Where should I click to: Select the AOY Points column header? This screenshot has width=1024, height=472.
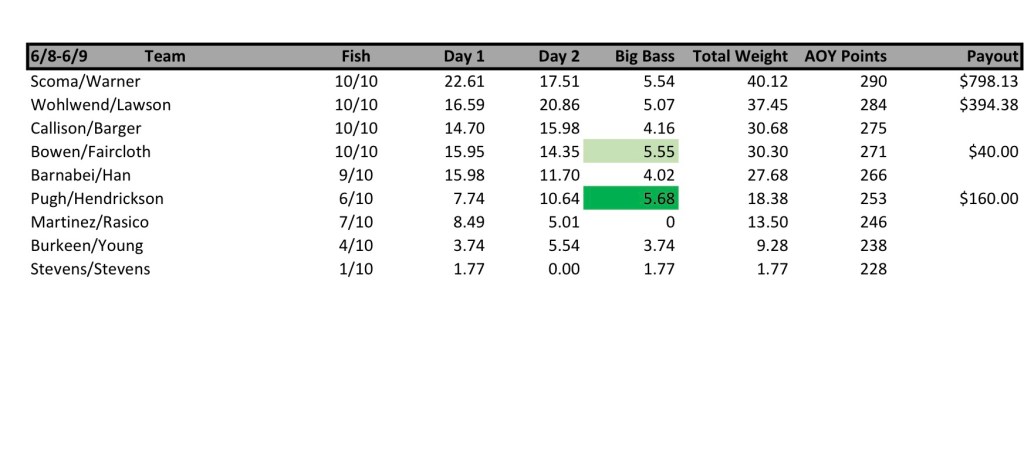click(845, 57)
